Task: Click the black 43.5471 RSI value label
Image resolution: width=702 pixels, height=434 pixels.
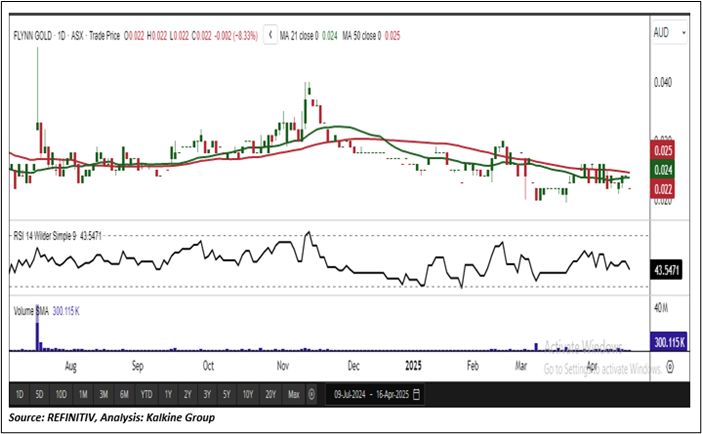Action: point(667,270)
